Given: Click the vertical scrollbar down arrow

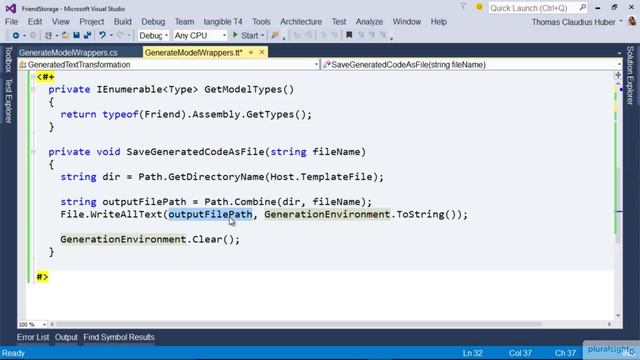Looking at the screenshot, I should [x=618, y=316].
